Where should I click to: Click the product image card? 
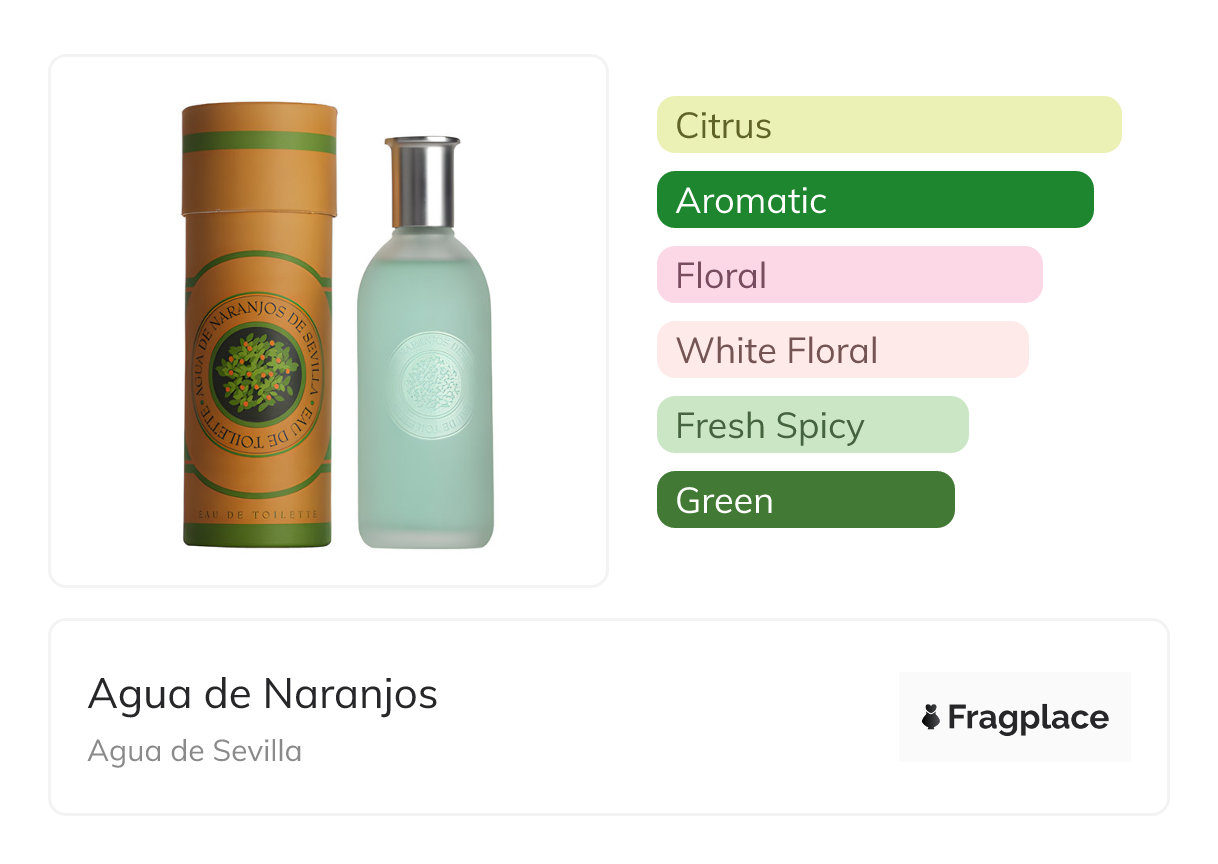(329, 321)
